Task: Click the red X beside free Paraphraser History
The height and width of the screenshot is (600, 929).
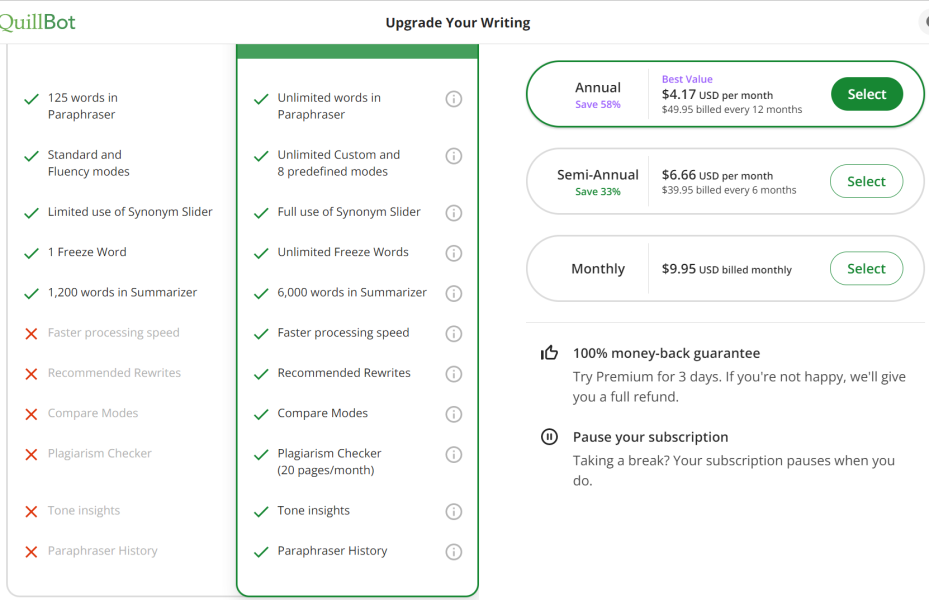Action: (31, 552)
